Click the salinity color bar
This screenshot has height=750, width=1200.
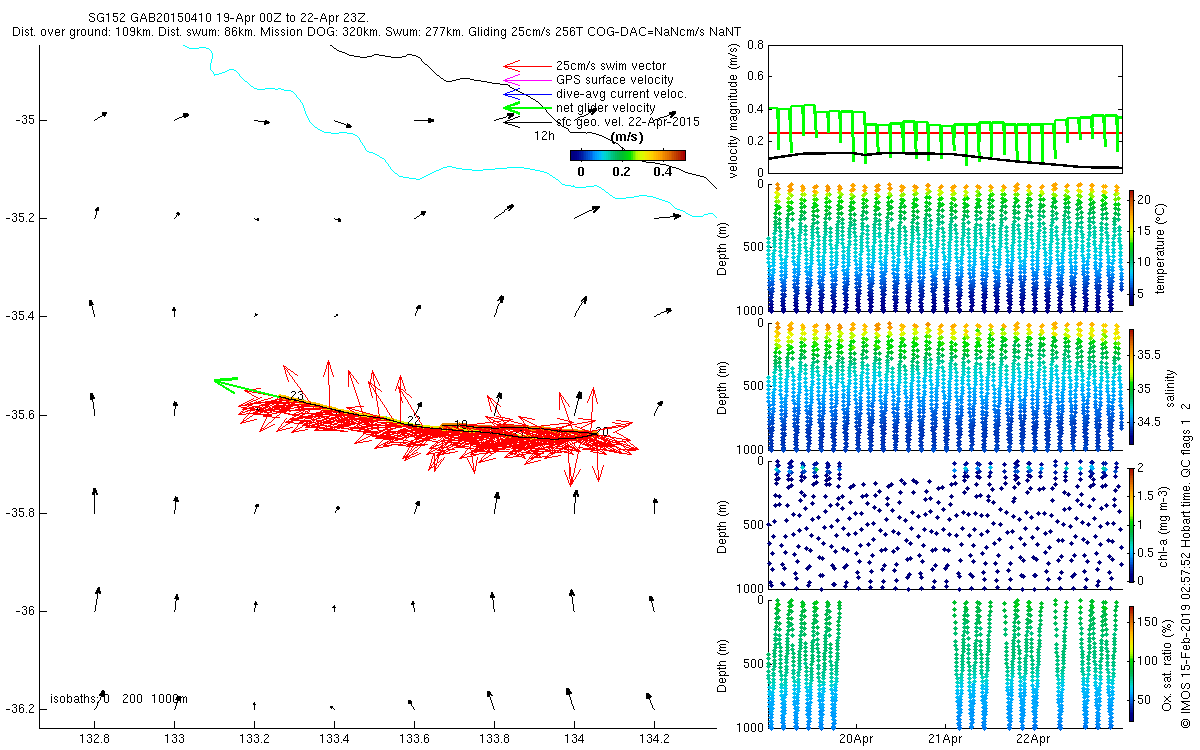pos(1131,386)
